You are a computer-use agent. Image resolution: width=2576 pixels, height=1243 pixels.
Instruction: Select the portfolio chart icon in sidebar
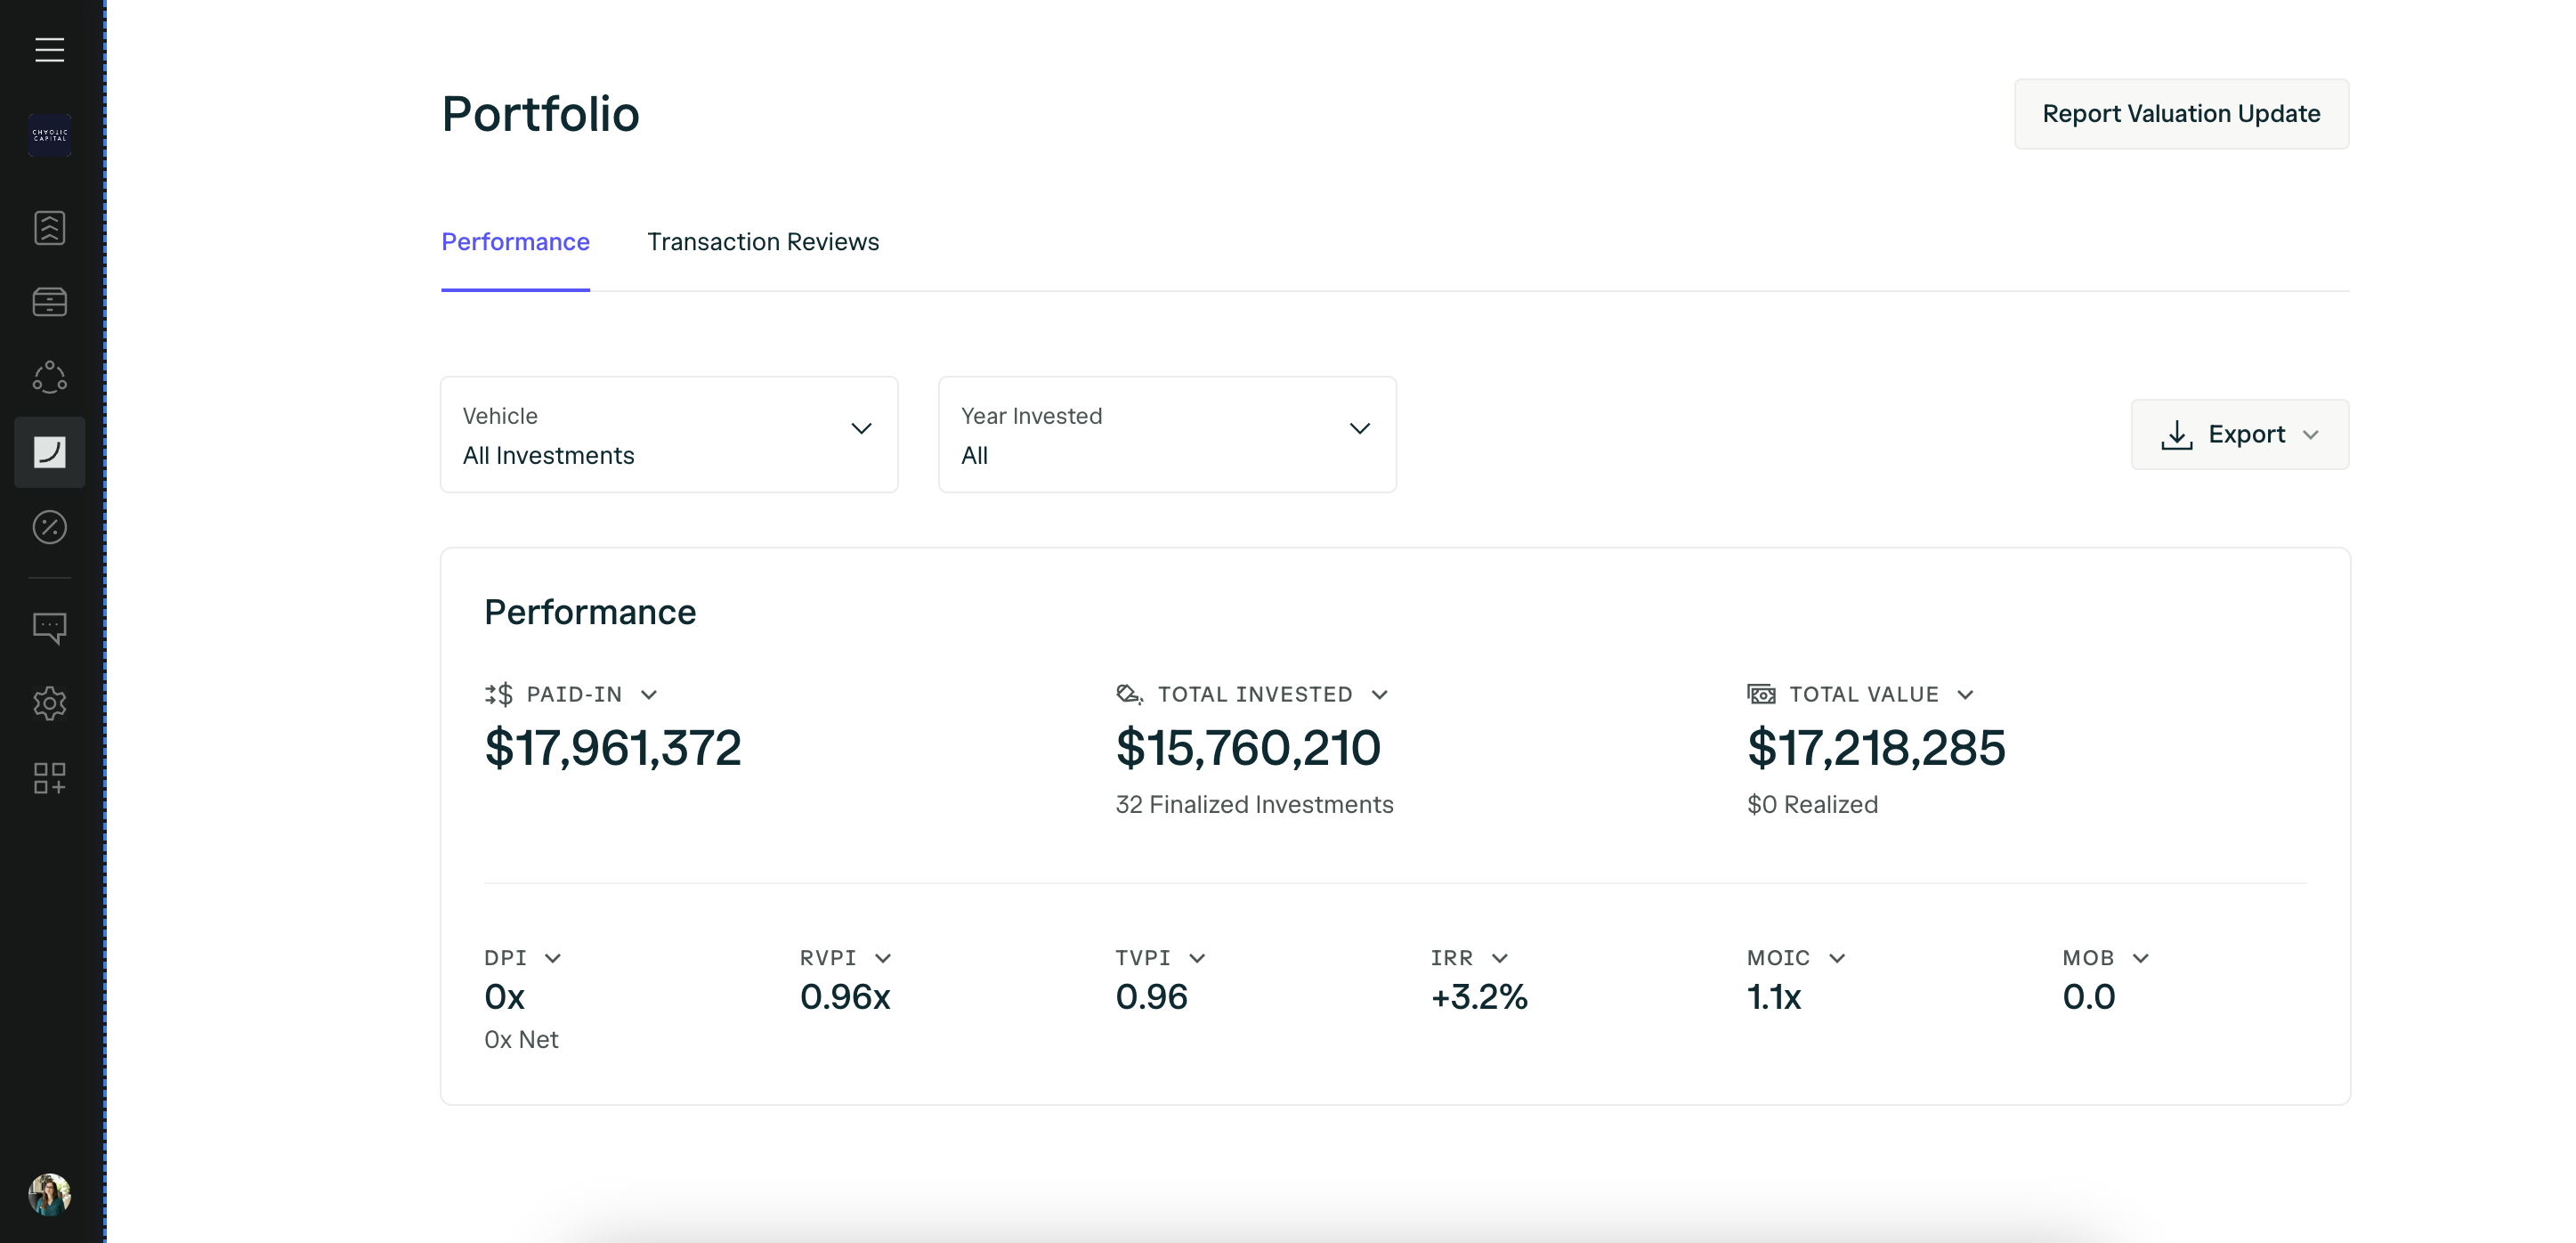pos(50,452)
